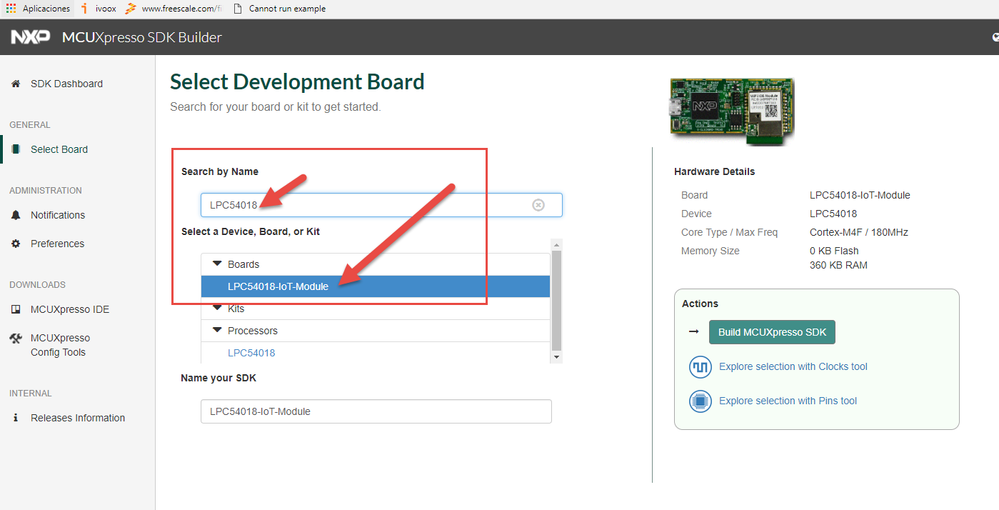Open the Select Board page
999x510 pixels.
coord(59,149)
